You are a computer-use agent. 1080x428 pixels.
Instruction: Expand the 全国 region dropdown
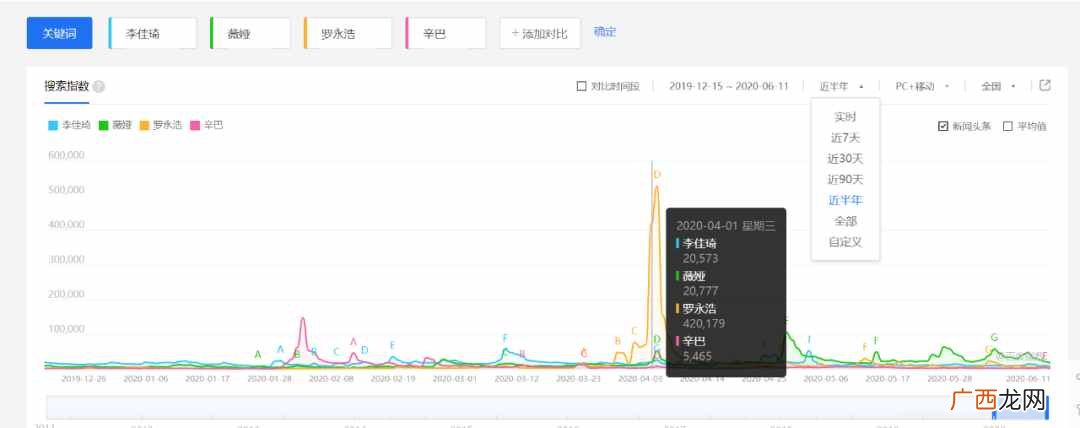click(x=998, y=86)
